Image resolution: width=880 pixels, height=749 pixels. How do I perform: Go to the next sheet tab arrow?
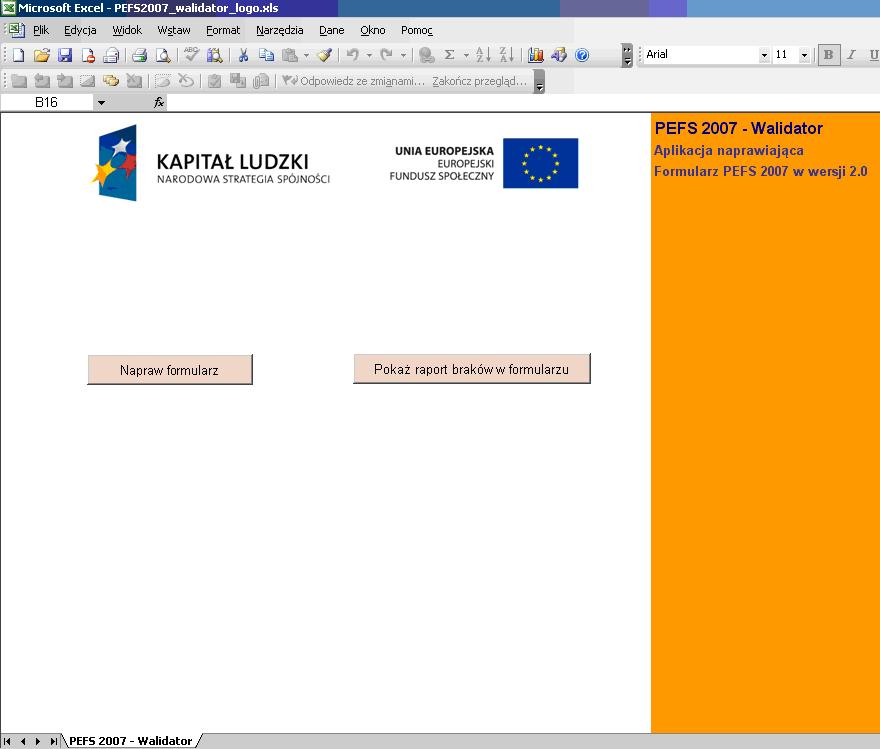coord(38,741)
